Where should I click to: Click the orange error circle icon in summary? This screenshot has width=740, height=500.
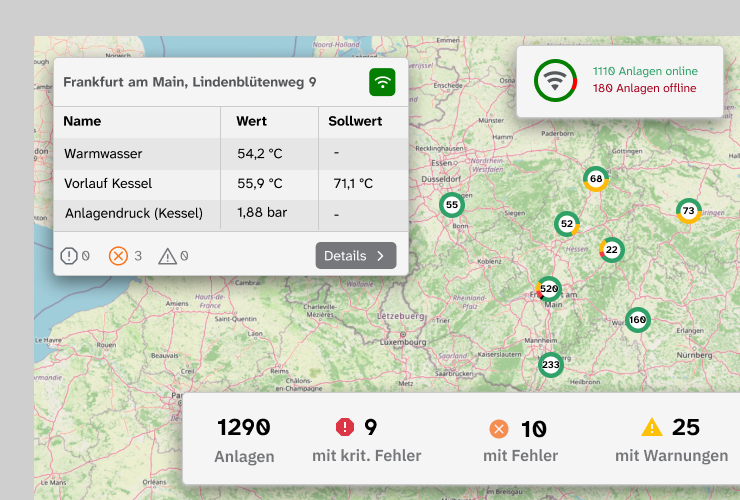[x=499, y=429]
